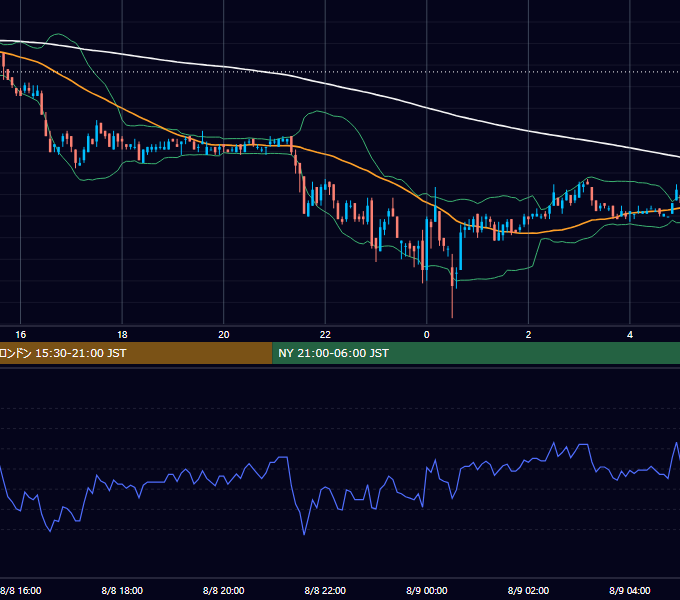Click the 16 hour label on price chart axis
The height and width of the screenshot is (600, 680).
click(20, 335)
